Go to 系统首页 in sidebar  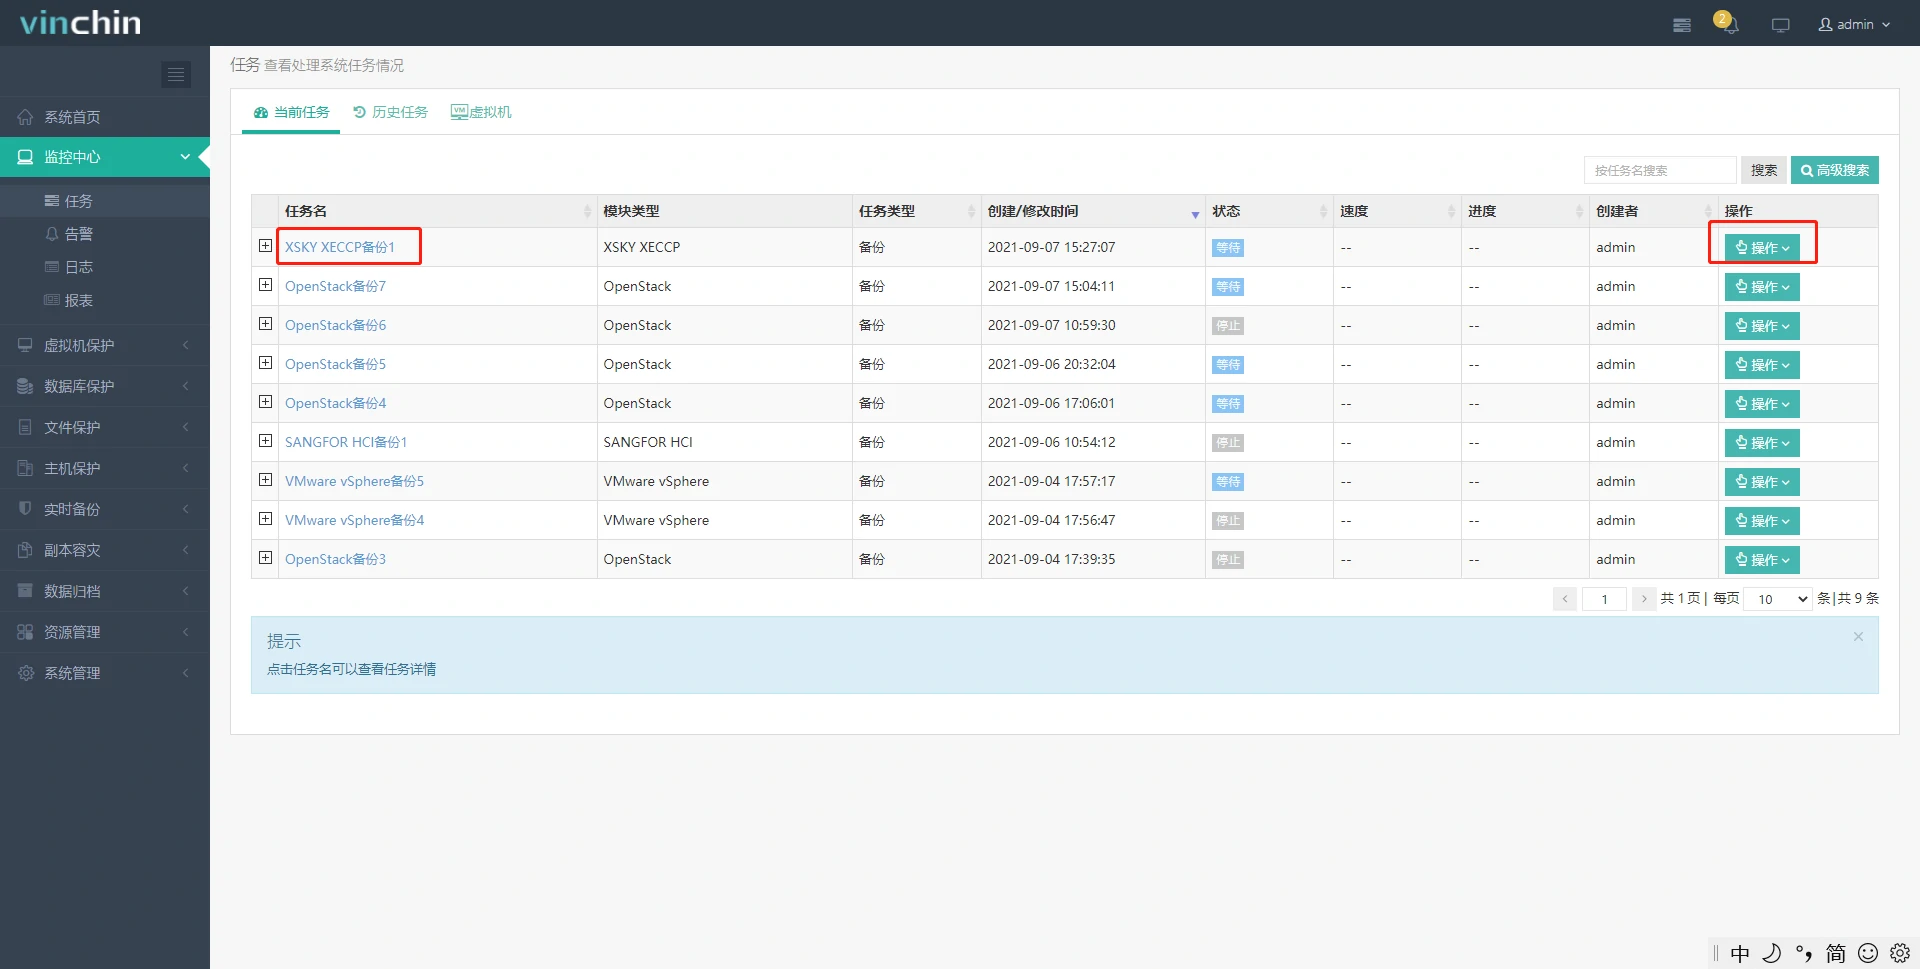pyautogui.click(x=105, y=117)
